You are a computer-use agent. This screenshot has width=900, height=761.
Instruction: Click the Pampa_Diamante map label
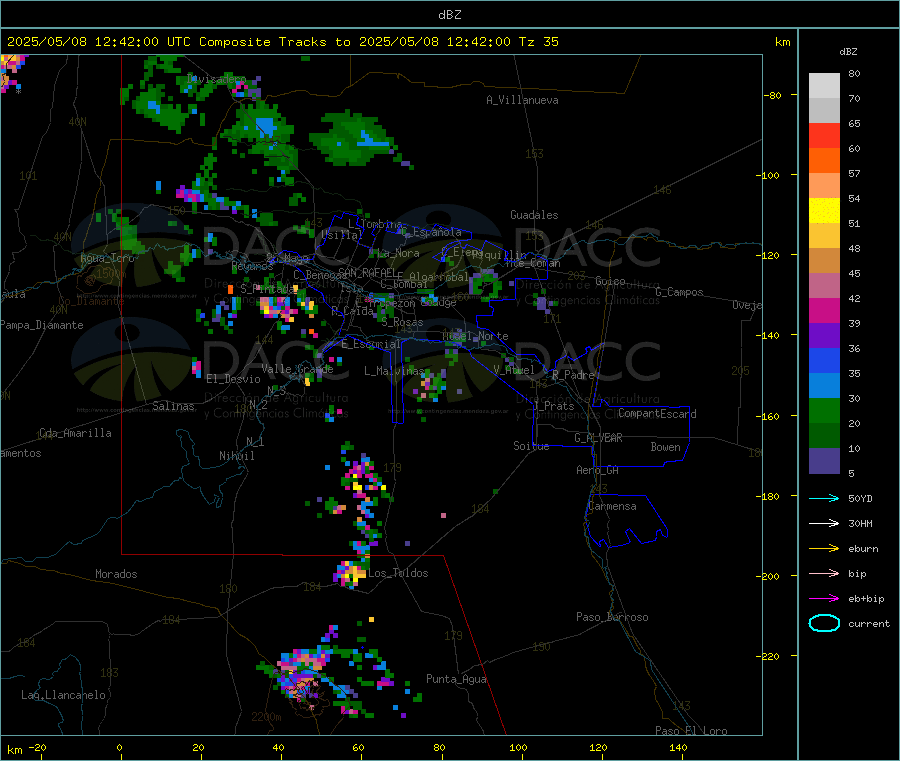(x=41, y=325)
